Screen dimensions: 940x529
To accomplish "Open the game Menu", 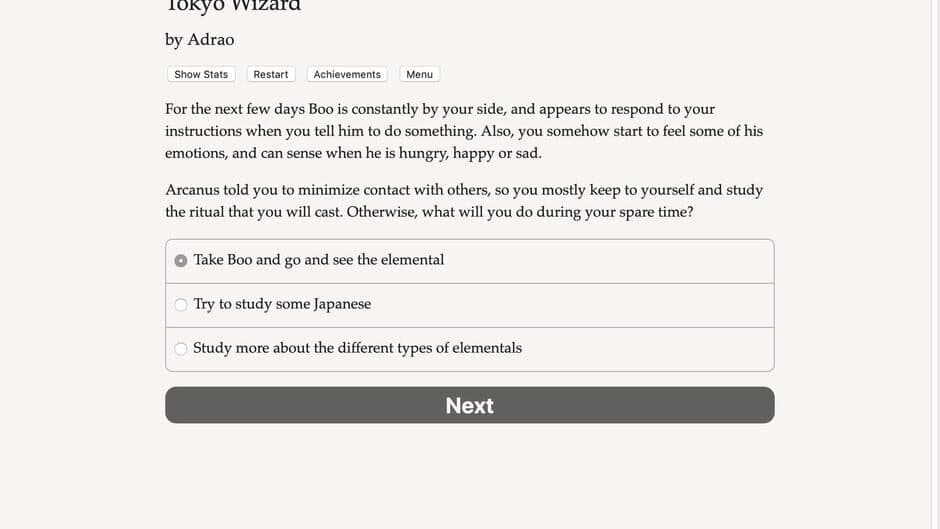I will tap(420, 74).
